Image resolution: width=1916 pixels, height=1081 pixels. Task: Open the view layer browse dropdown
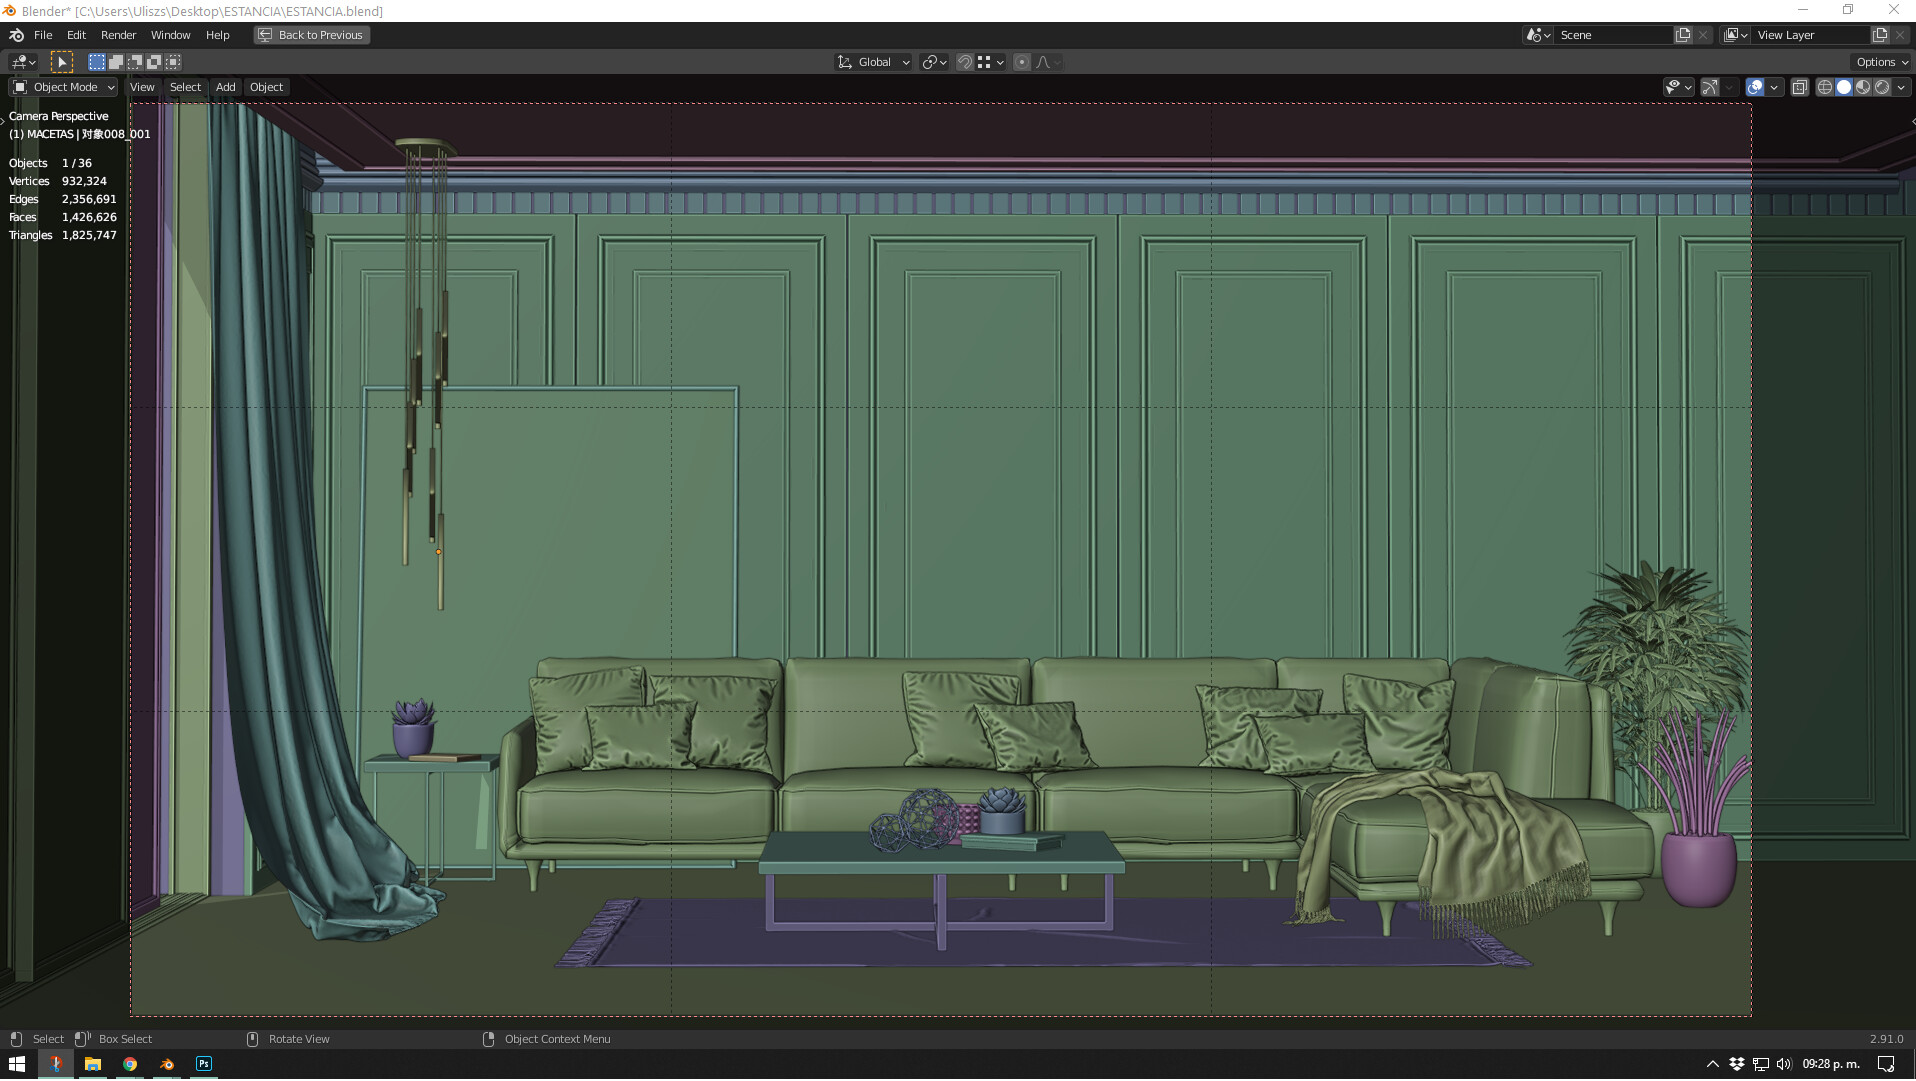(x=1736, y=35)
